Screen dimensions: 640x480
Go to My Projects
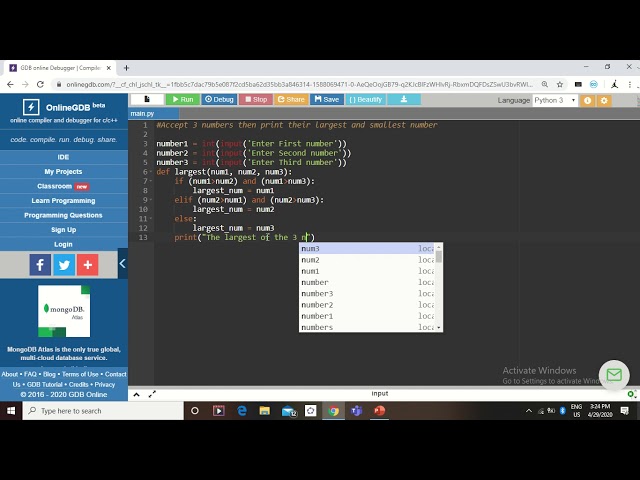click(x=63, y=172)
